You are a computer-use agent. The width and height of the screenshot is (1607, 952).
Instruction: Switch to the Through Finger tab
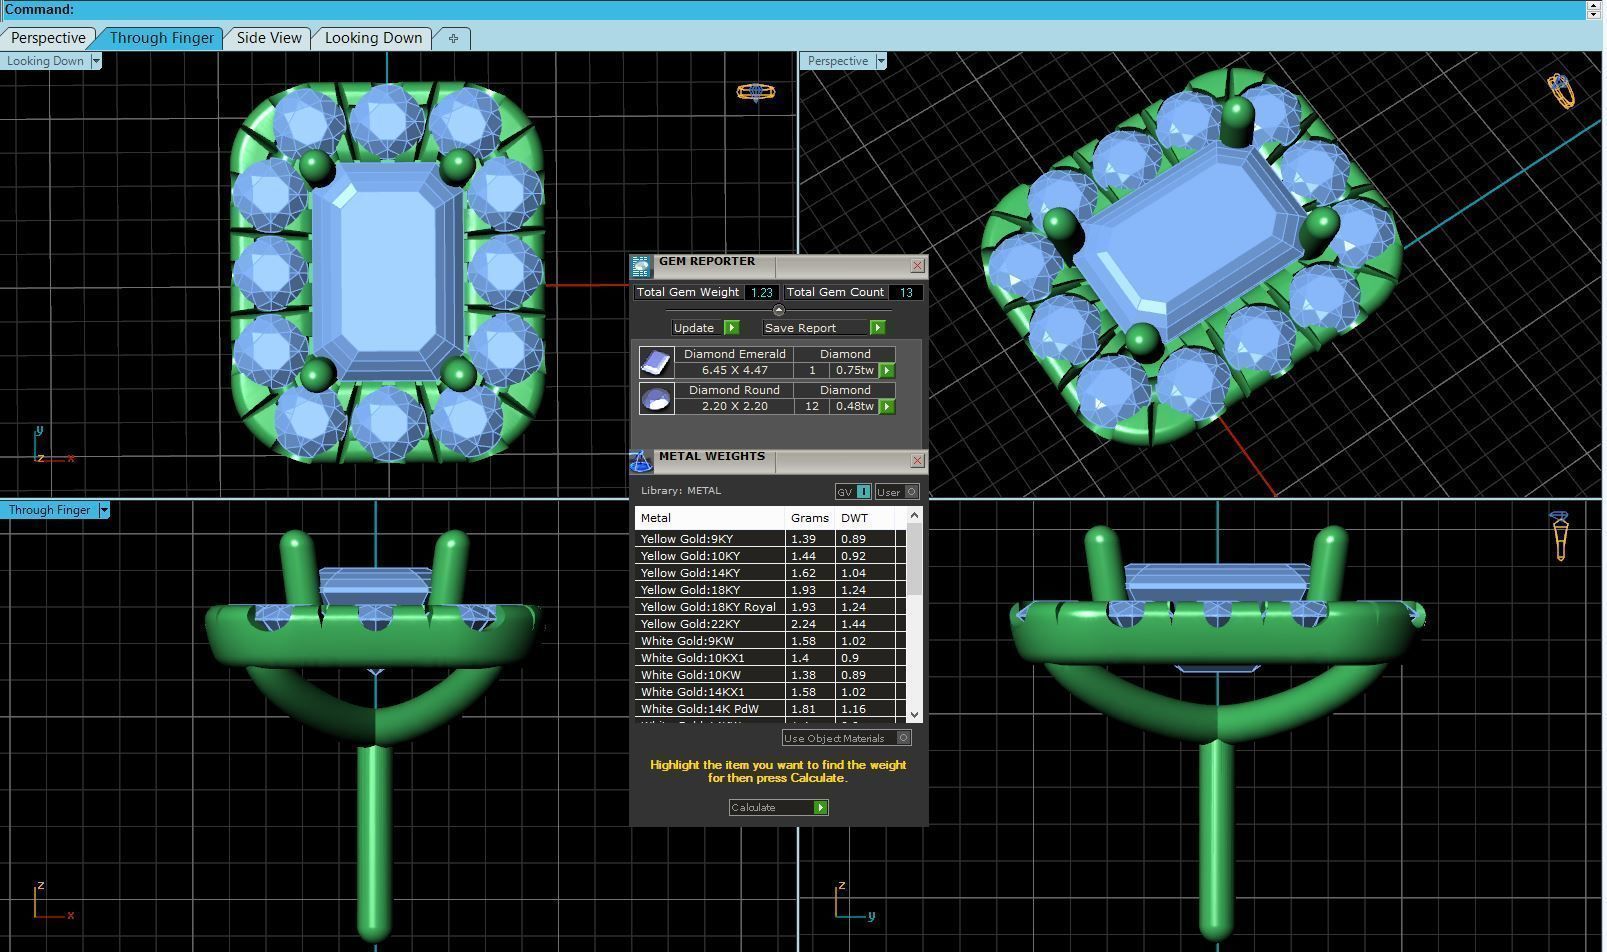coord(161,38)
